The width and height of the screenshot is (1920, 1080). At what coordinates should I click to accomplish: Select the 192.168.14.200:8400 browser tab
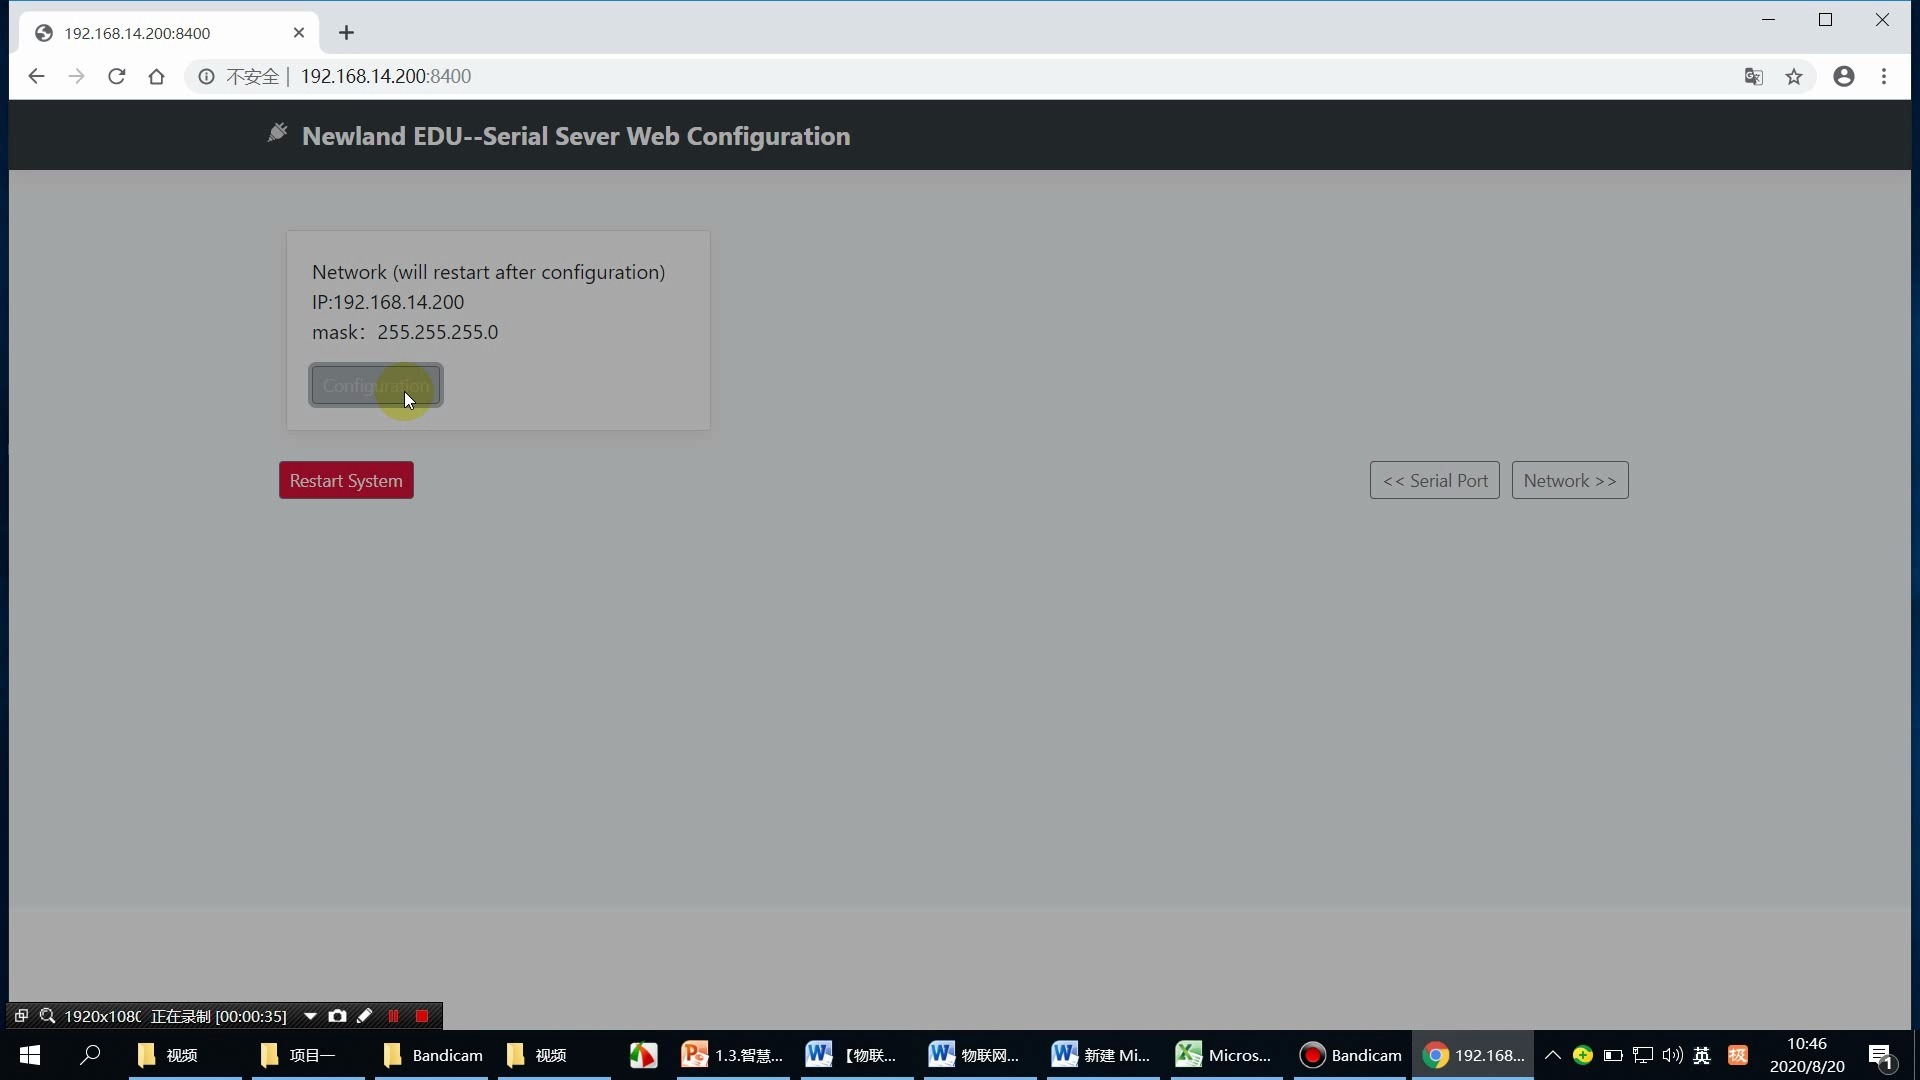pyautogui.click(x=168, y=33)
